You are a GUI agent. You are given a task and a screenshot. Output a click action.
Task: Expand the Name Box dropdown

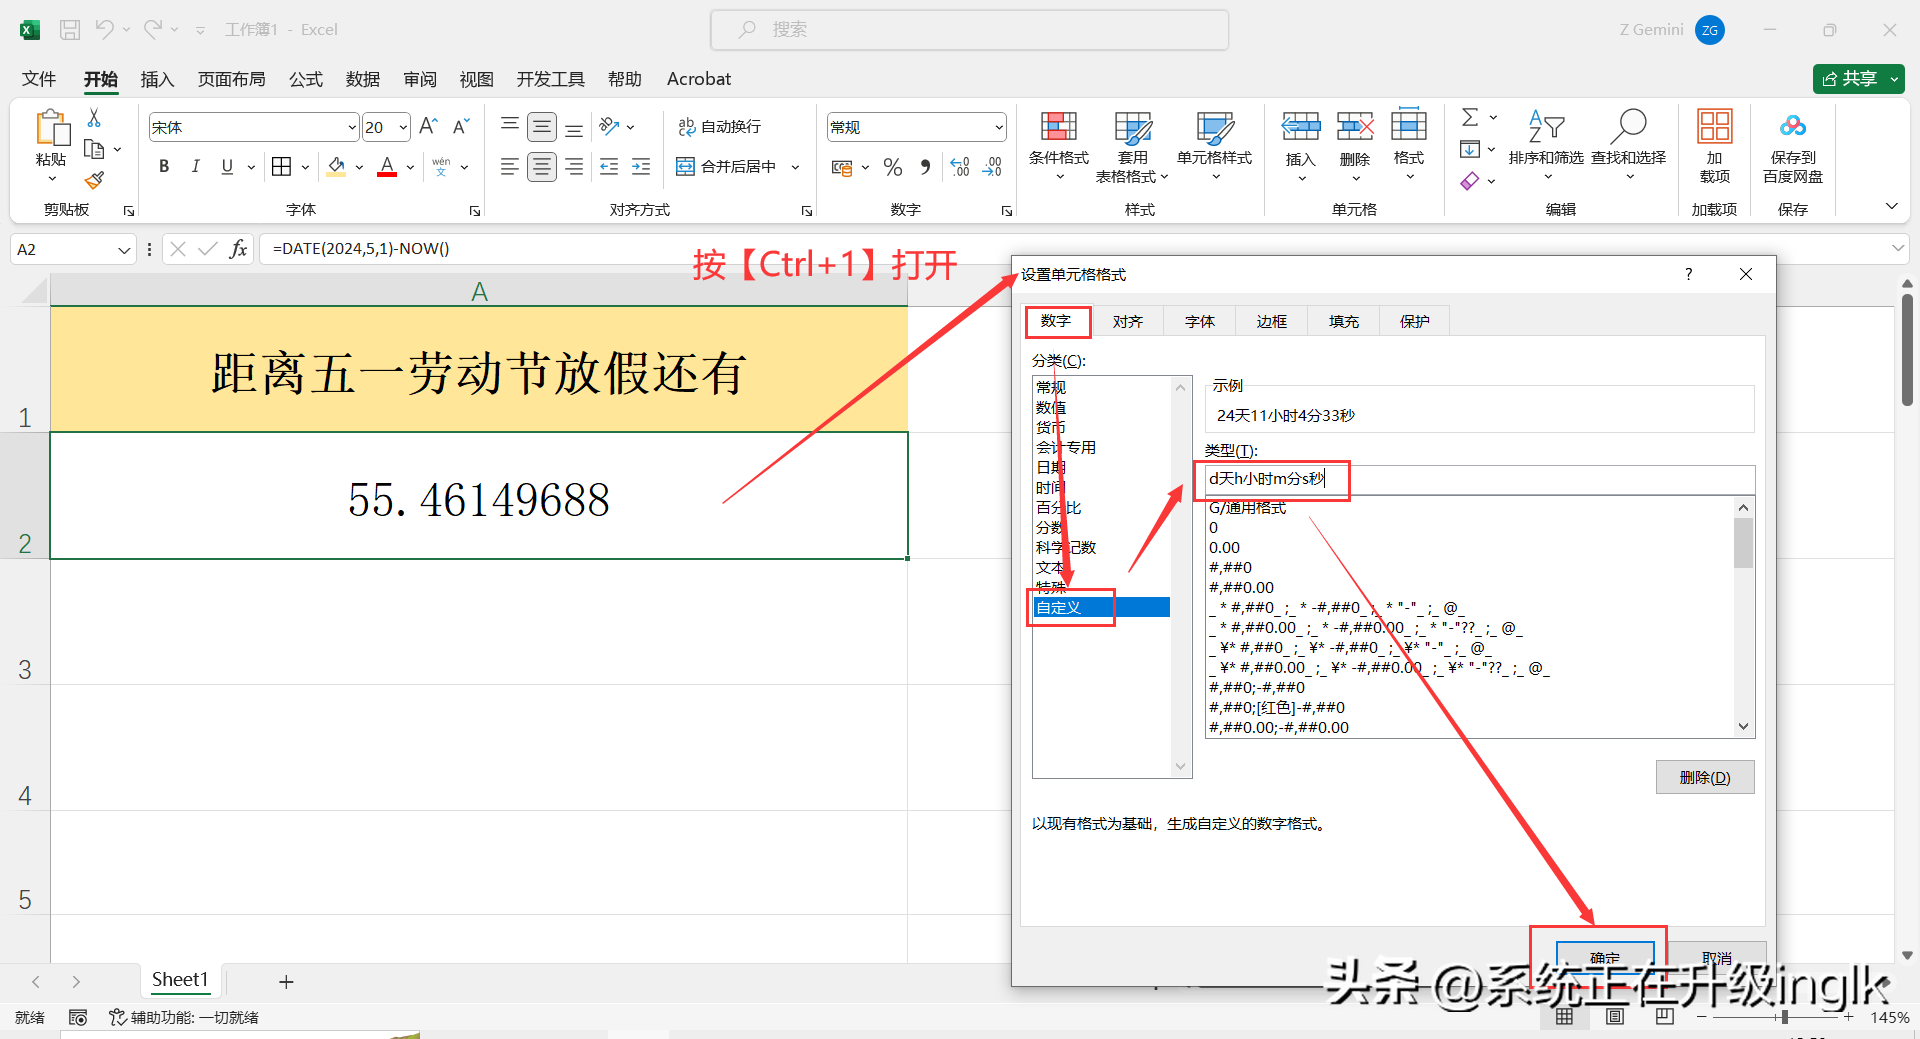click(x=124, y=250)
